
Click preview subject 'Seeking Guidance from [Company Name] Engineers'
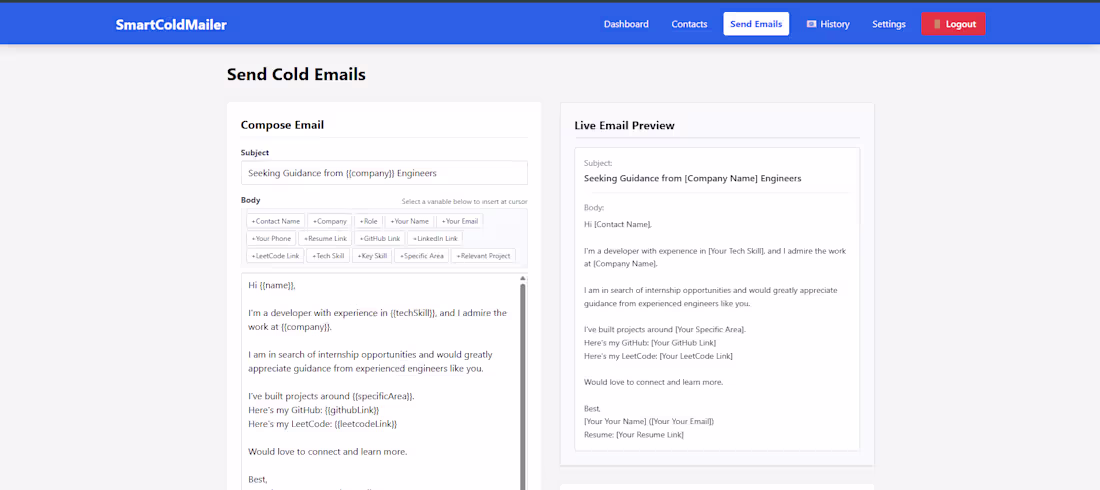692,178
